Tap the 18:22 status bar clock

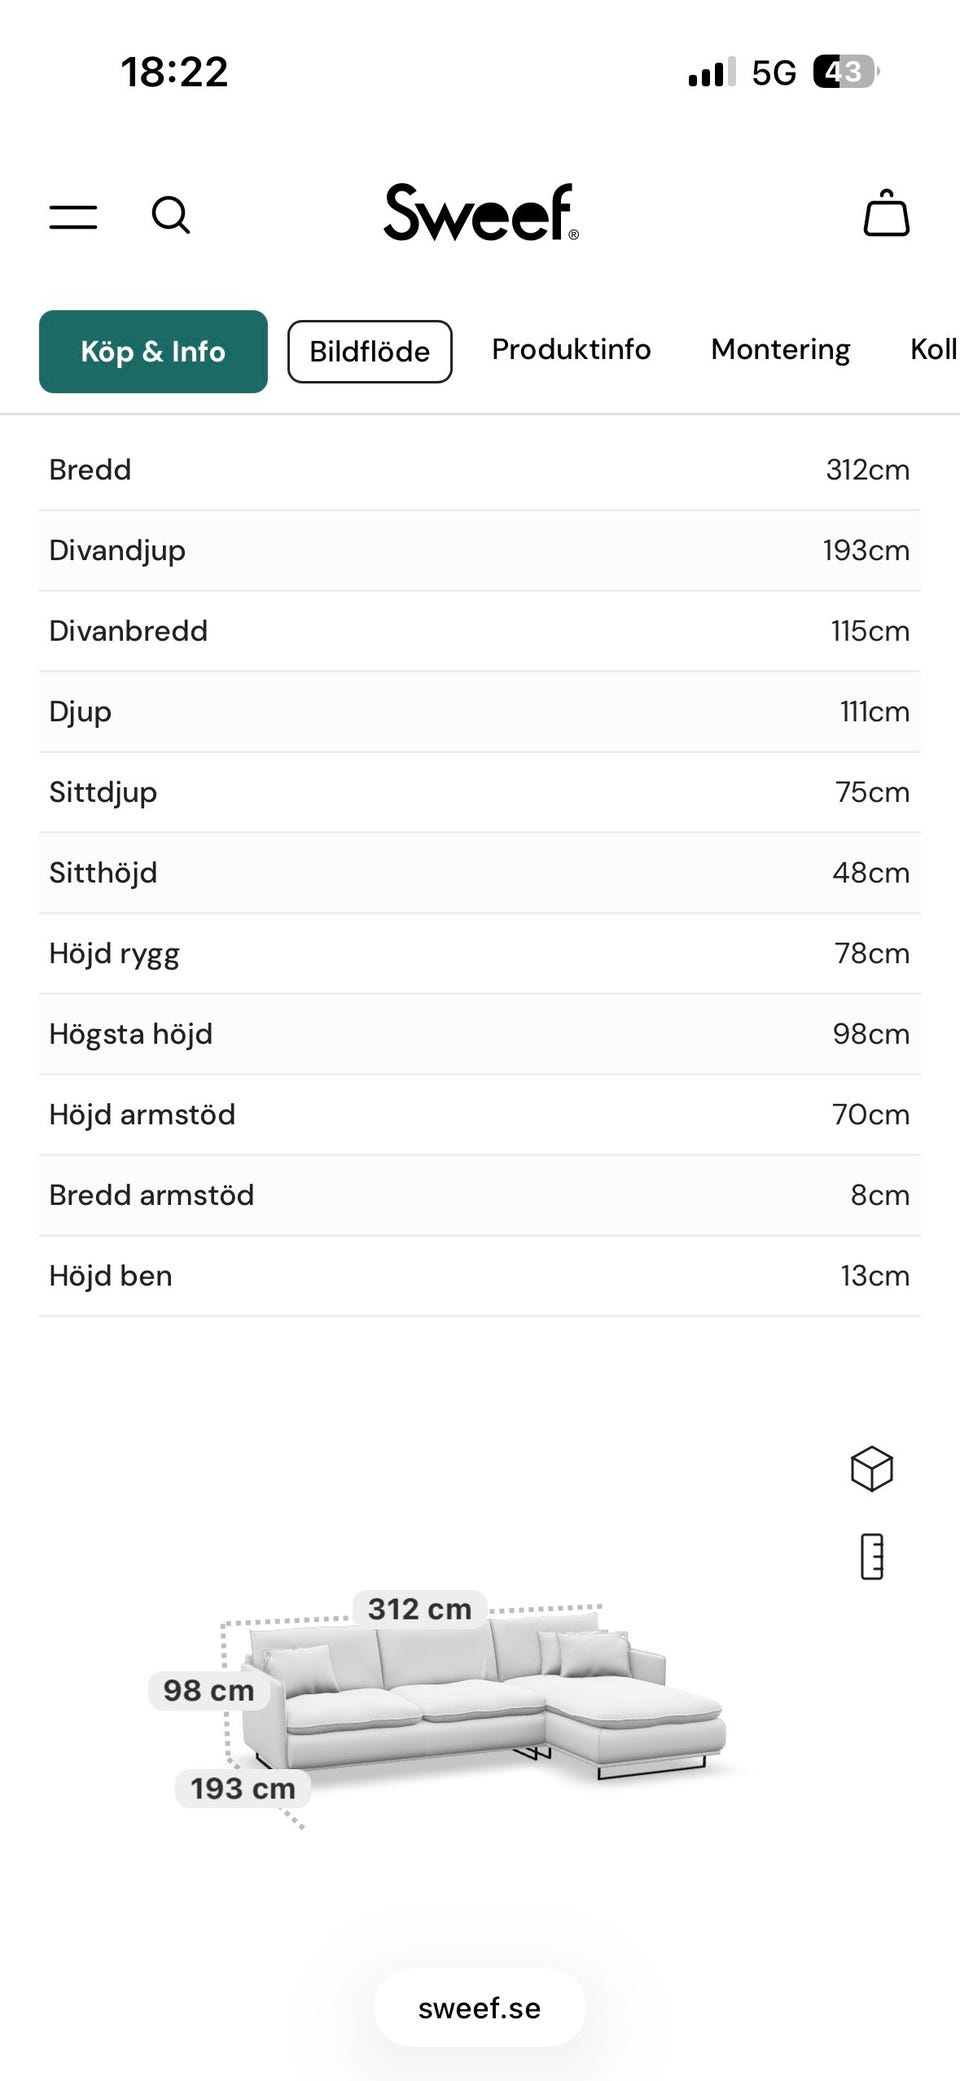click(x=175, y=72)
